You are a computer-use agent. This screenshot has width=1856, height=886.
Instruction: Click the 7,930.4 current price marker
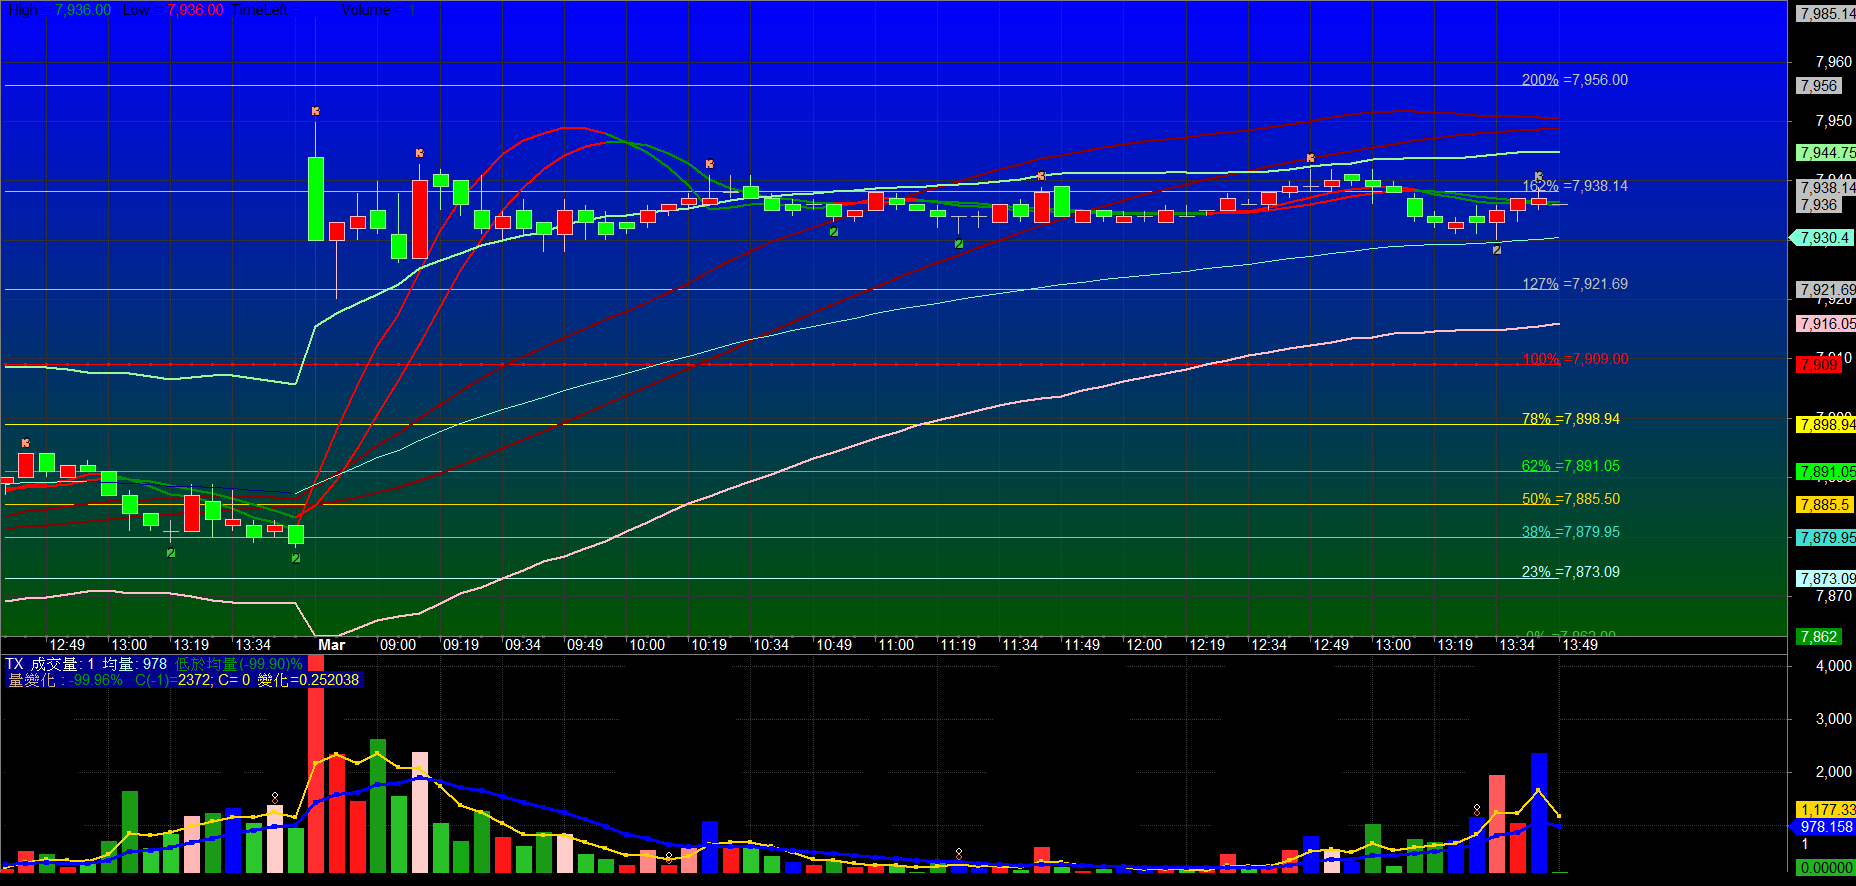(1821, 238)
